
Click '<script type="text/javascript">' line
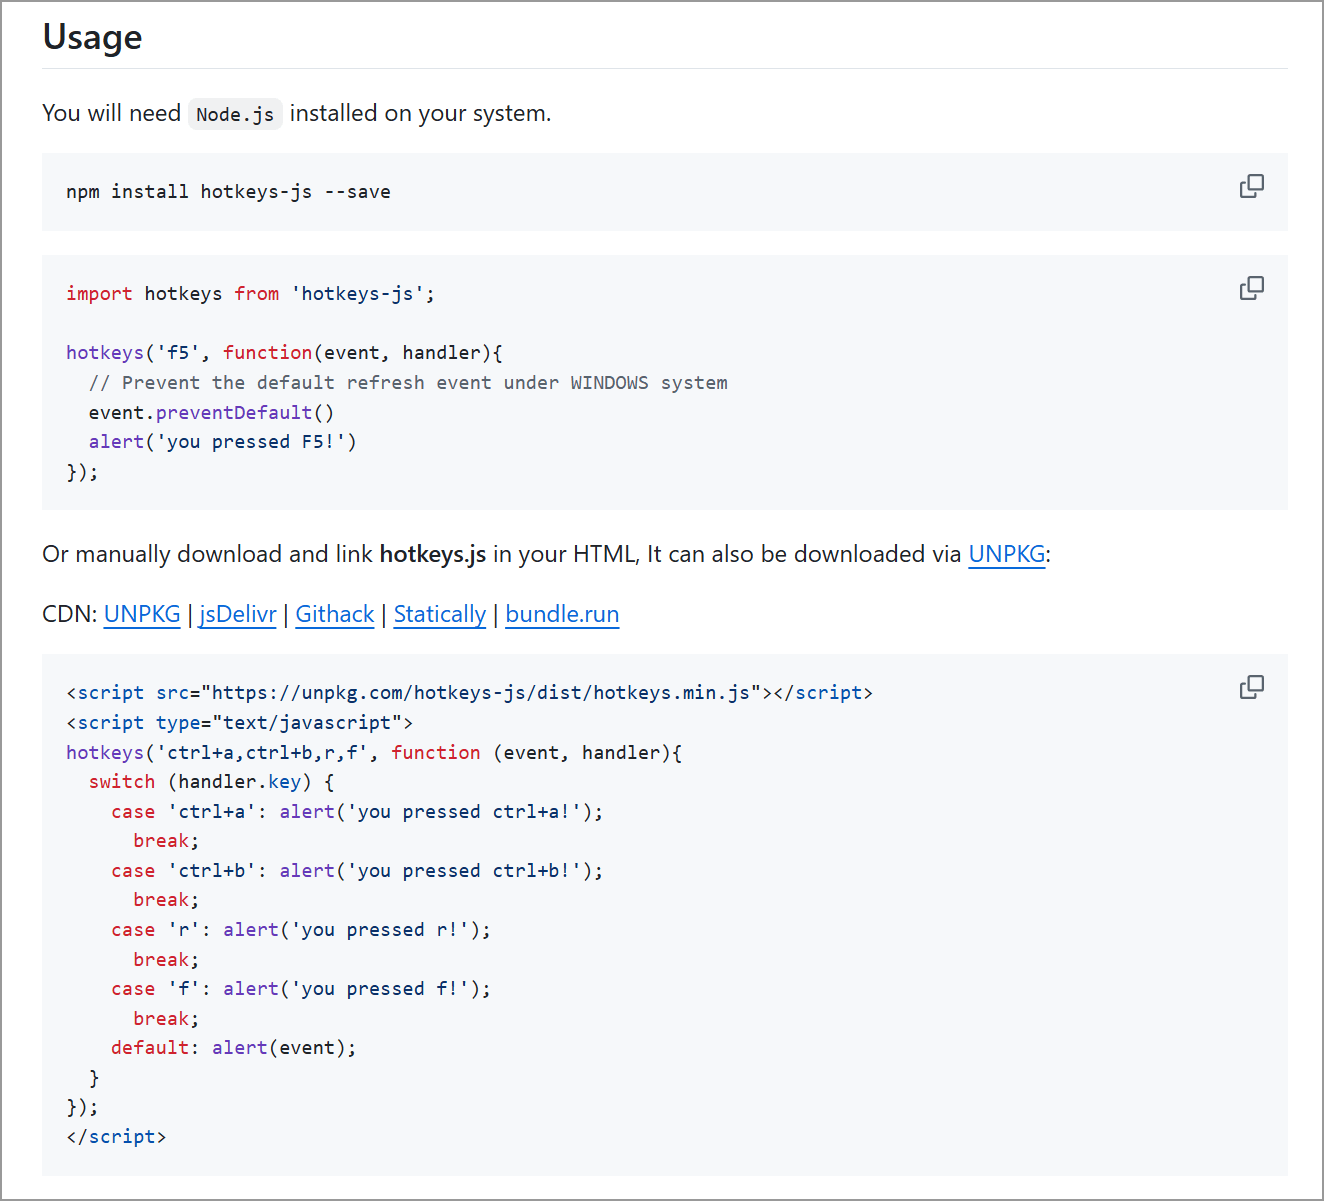239,723
